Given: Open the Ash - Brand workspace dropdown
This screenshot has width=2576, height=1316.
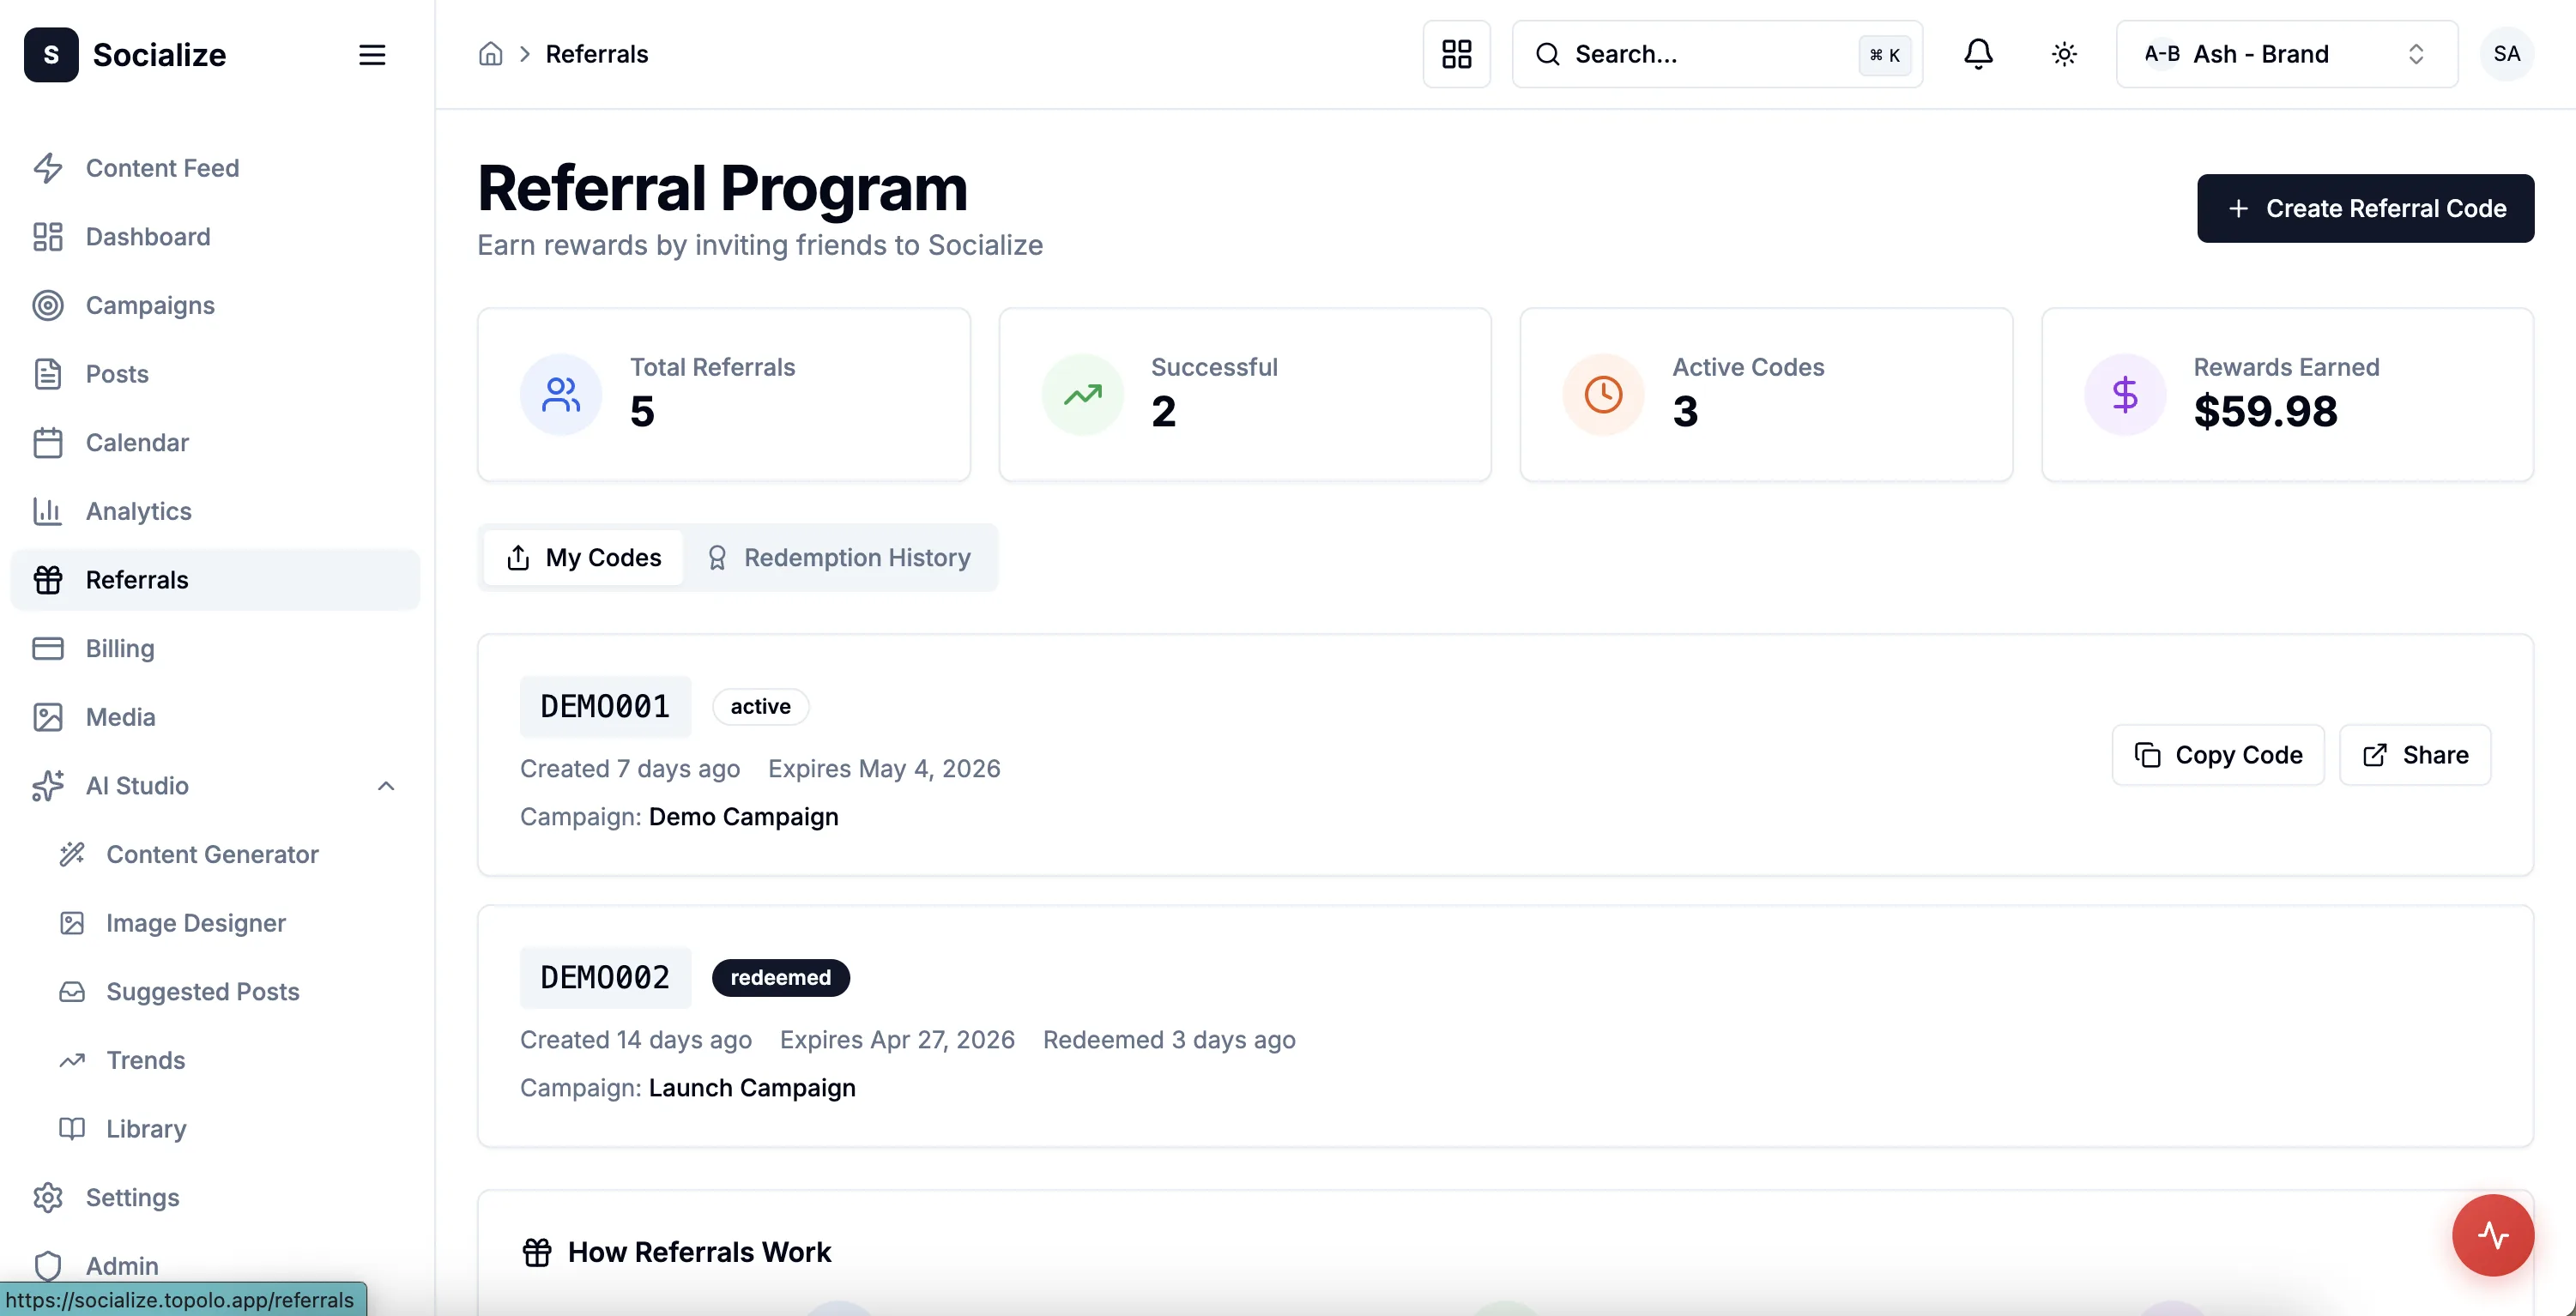Looking at the screenshot, I should point(2286,54).
